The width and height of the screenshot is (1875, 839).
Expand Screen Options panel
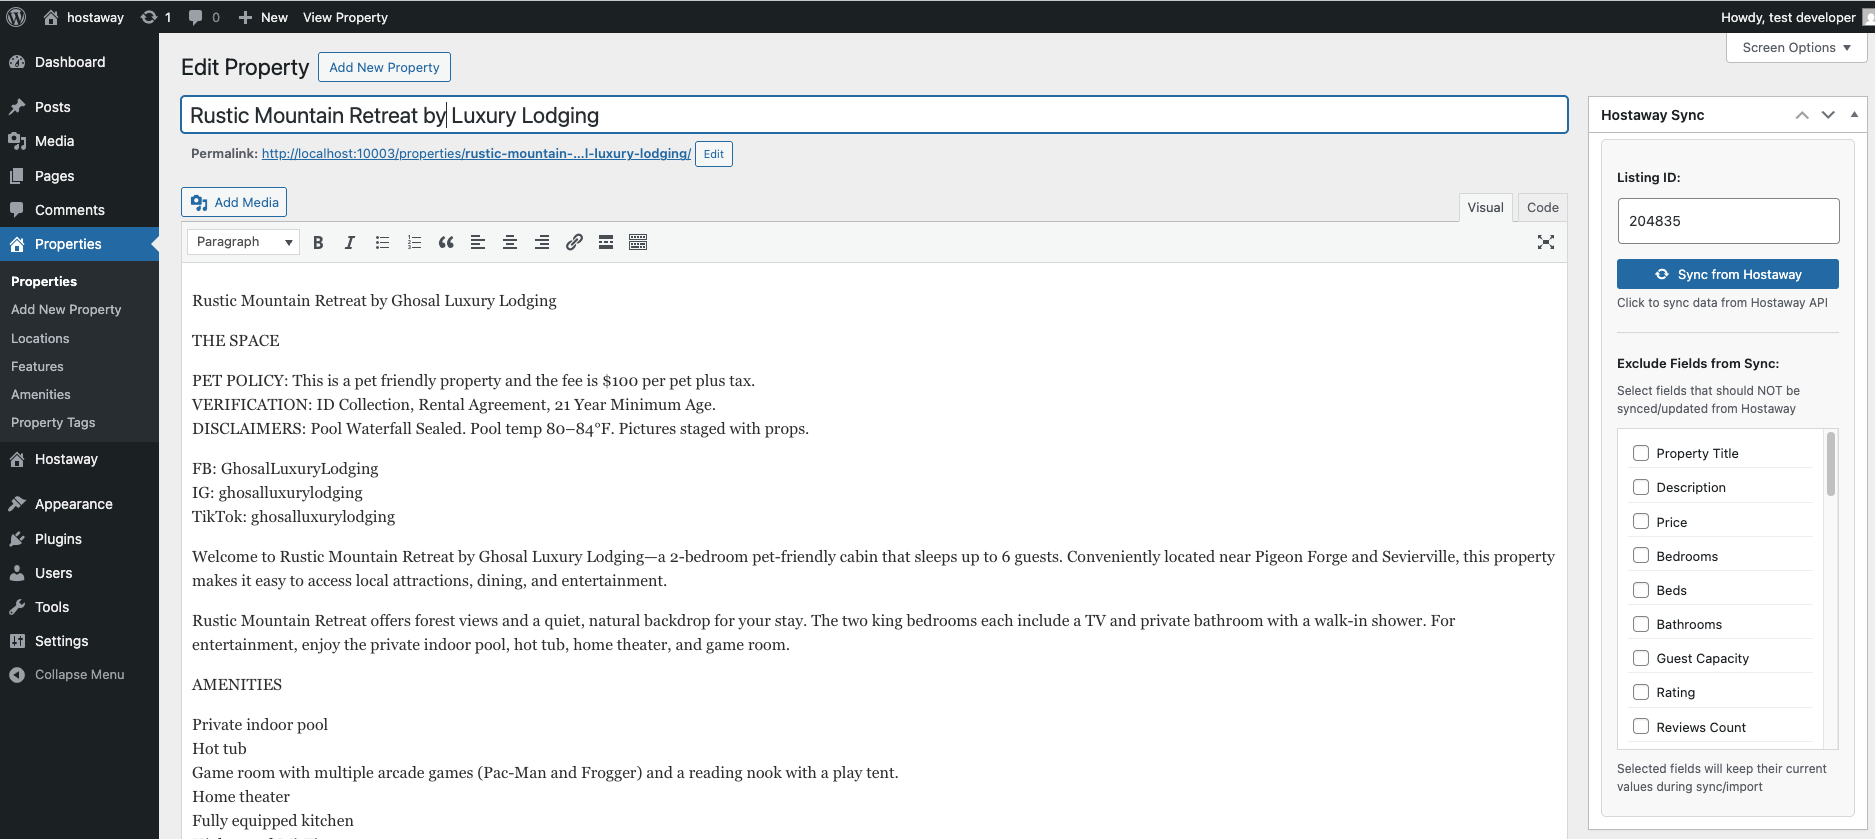coord(1796,48)
